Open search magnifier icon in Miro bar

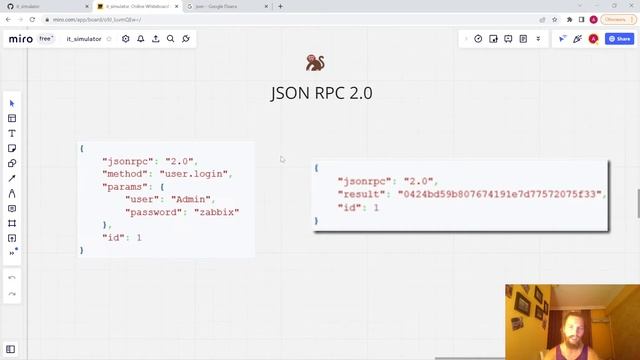click(171, 39)
